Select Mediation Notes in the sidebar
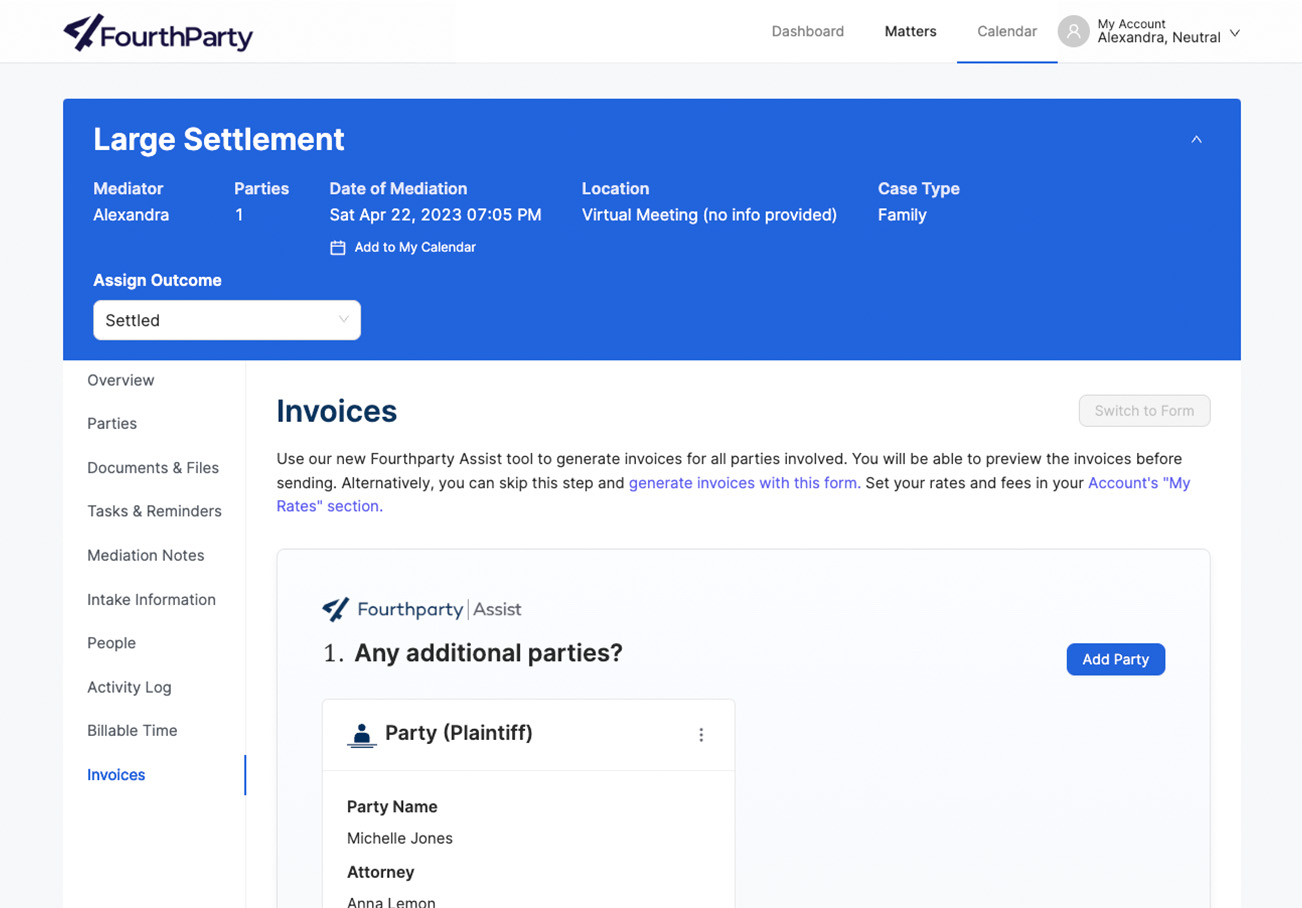1302x908 pixels. (x=145, y=555)
